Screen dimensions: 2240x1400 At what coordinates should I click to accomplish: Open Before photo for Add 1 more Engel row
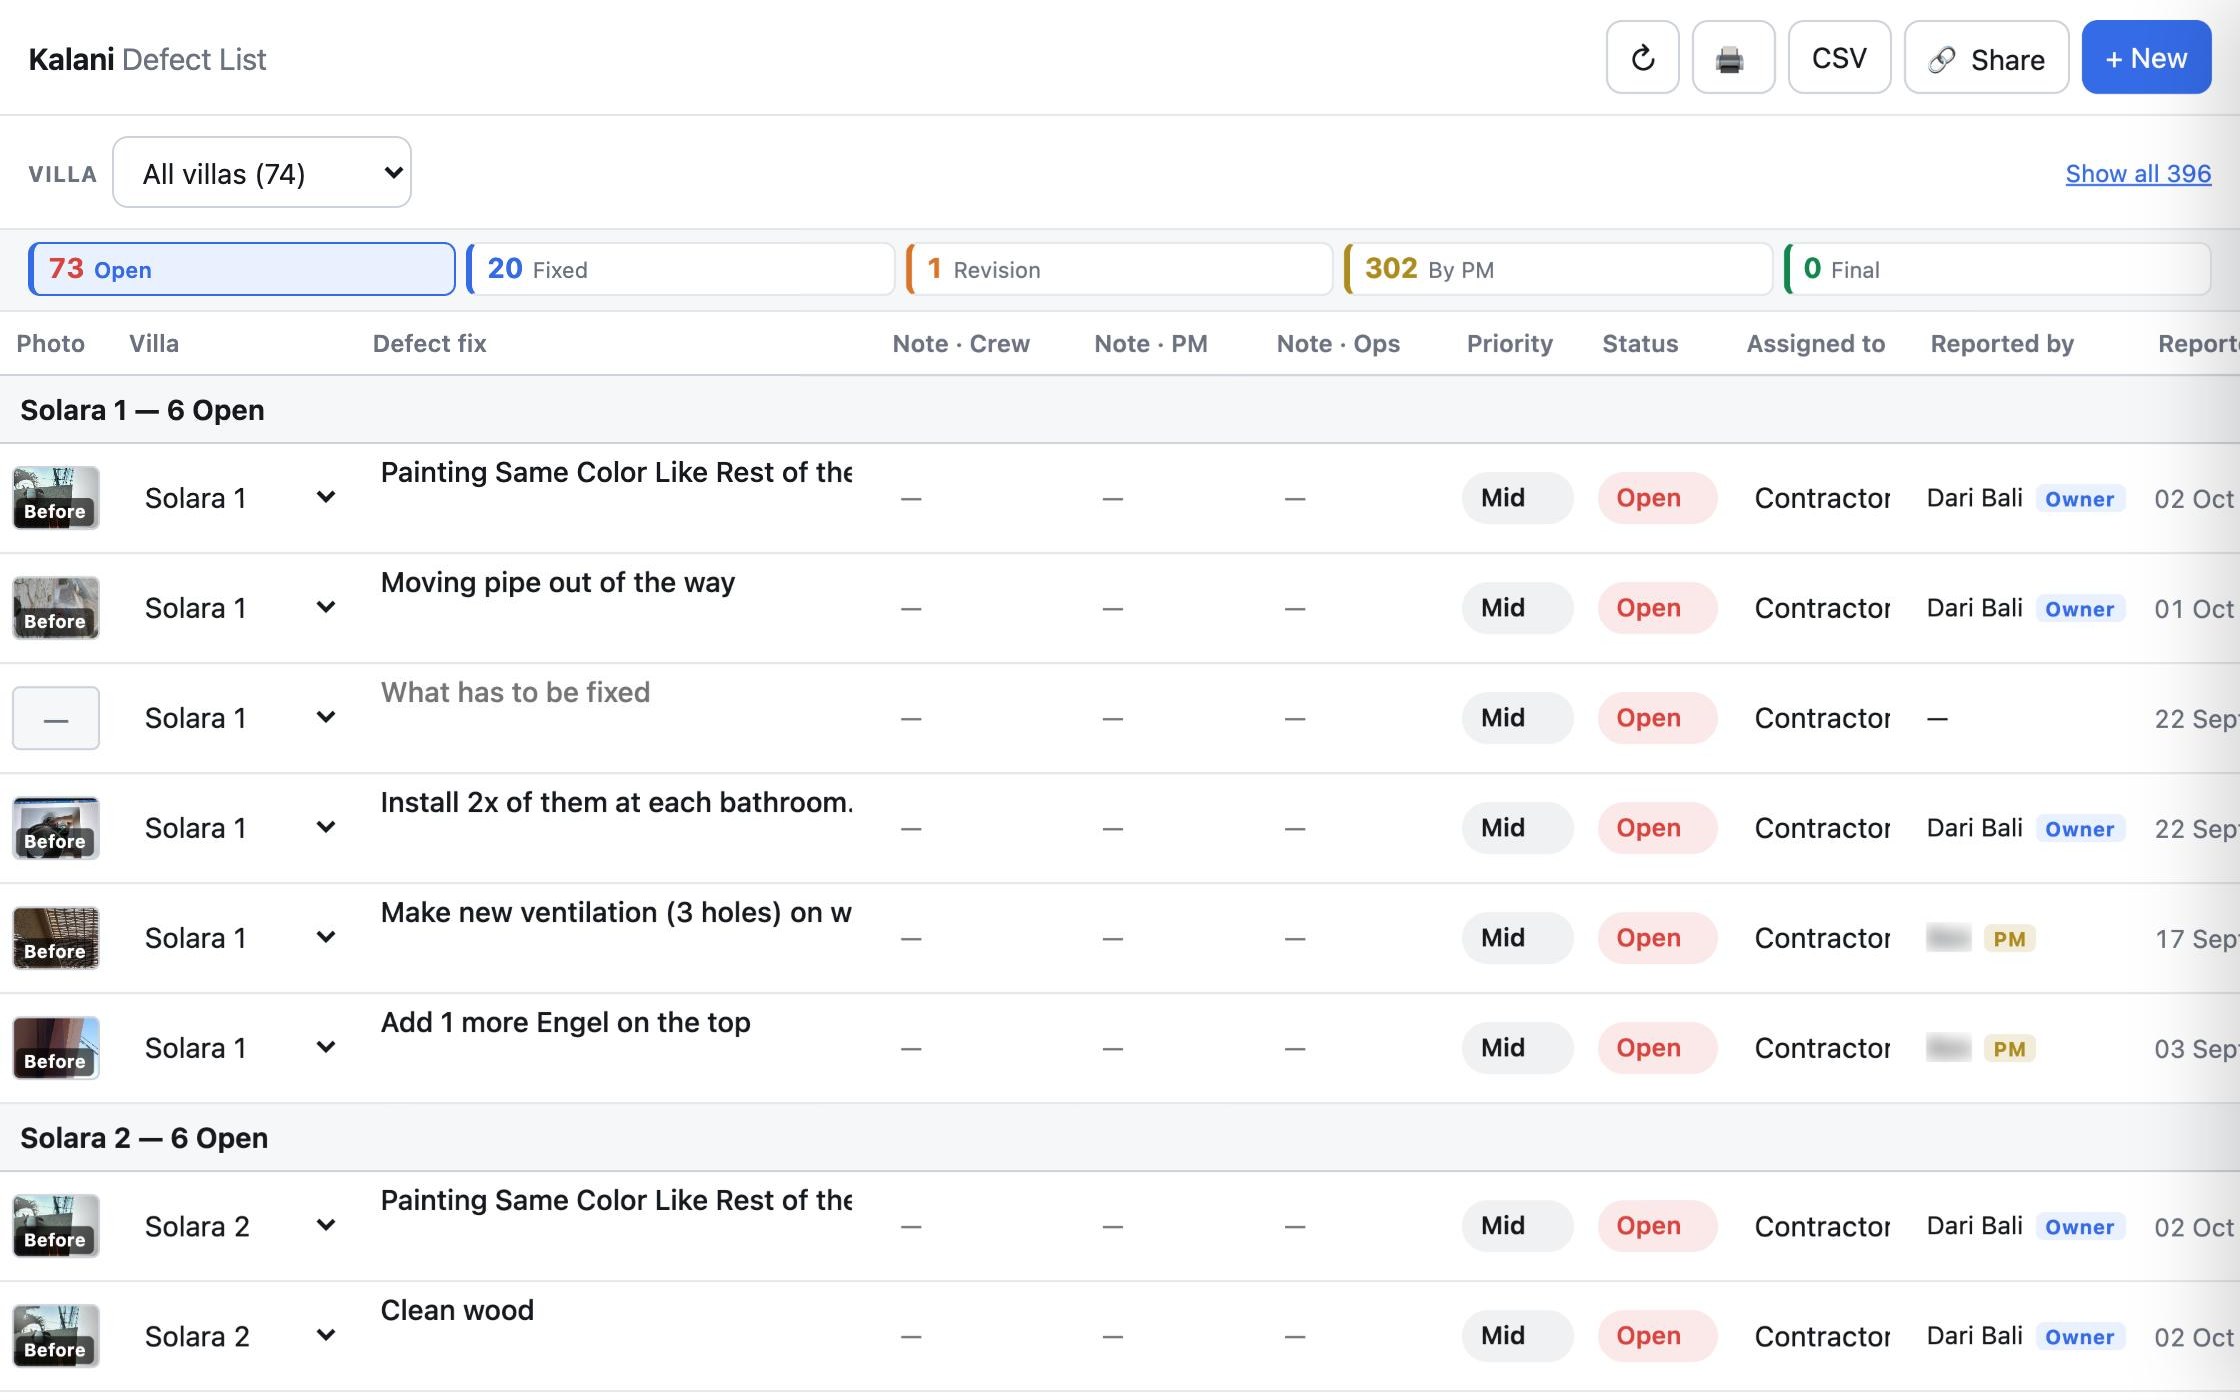(x=56, y=1048)
